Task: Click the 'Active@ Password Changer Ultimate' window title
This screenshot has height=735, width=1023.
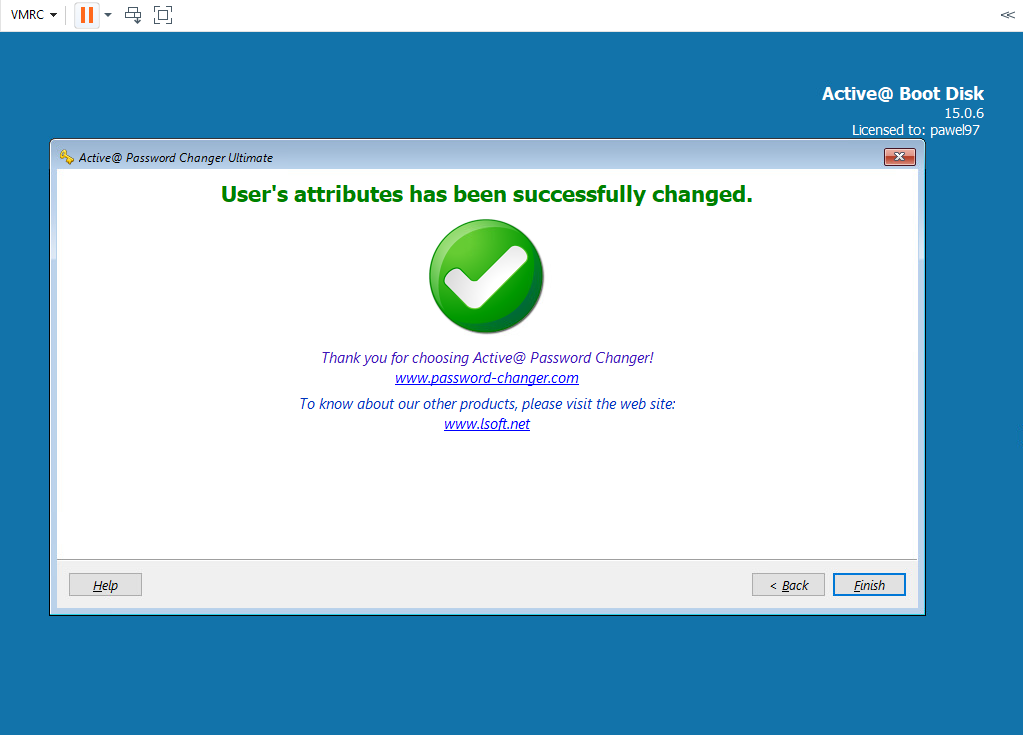Action: point(176,158)
